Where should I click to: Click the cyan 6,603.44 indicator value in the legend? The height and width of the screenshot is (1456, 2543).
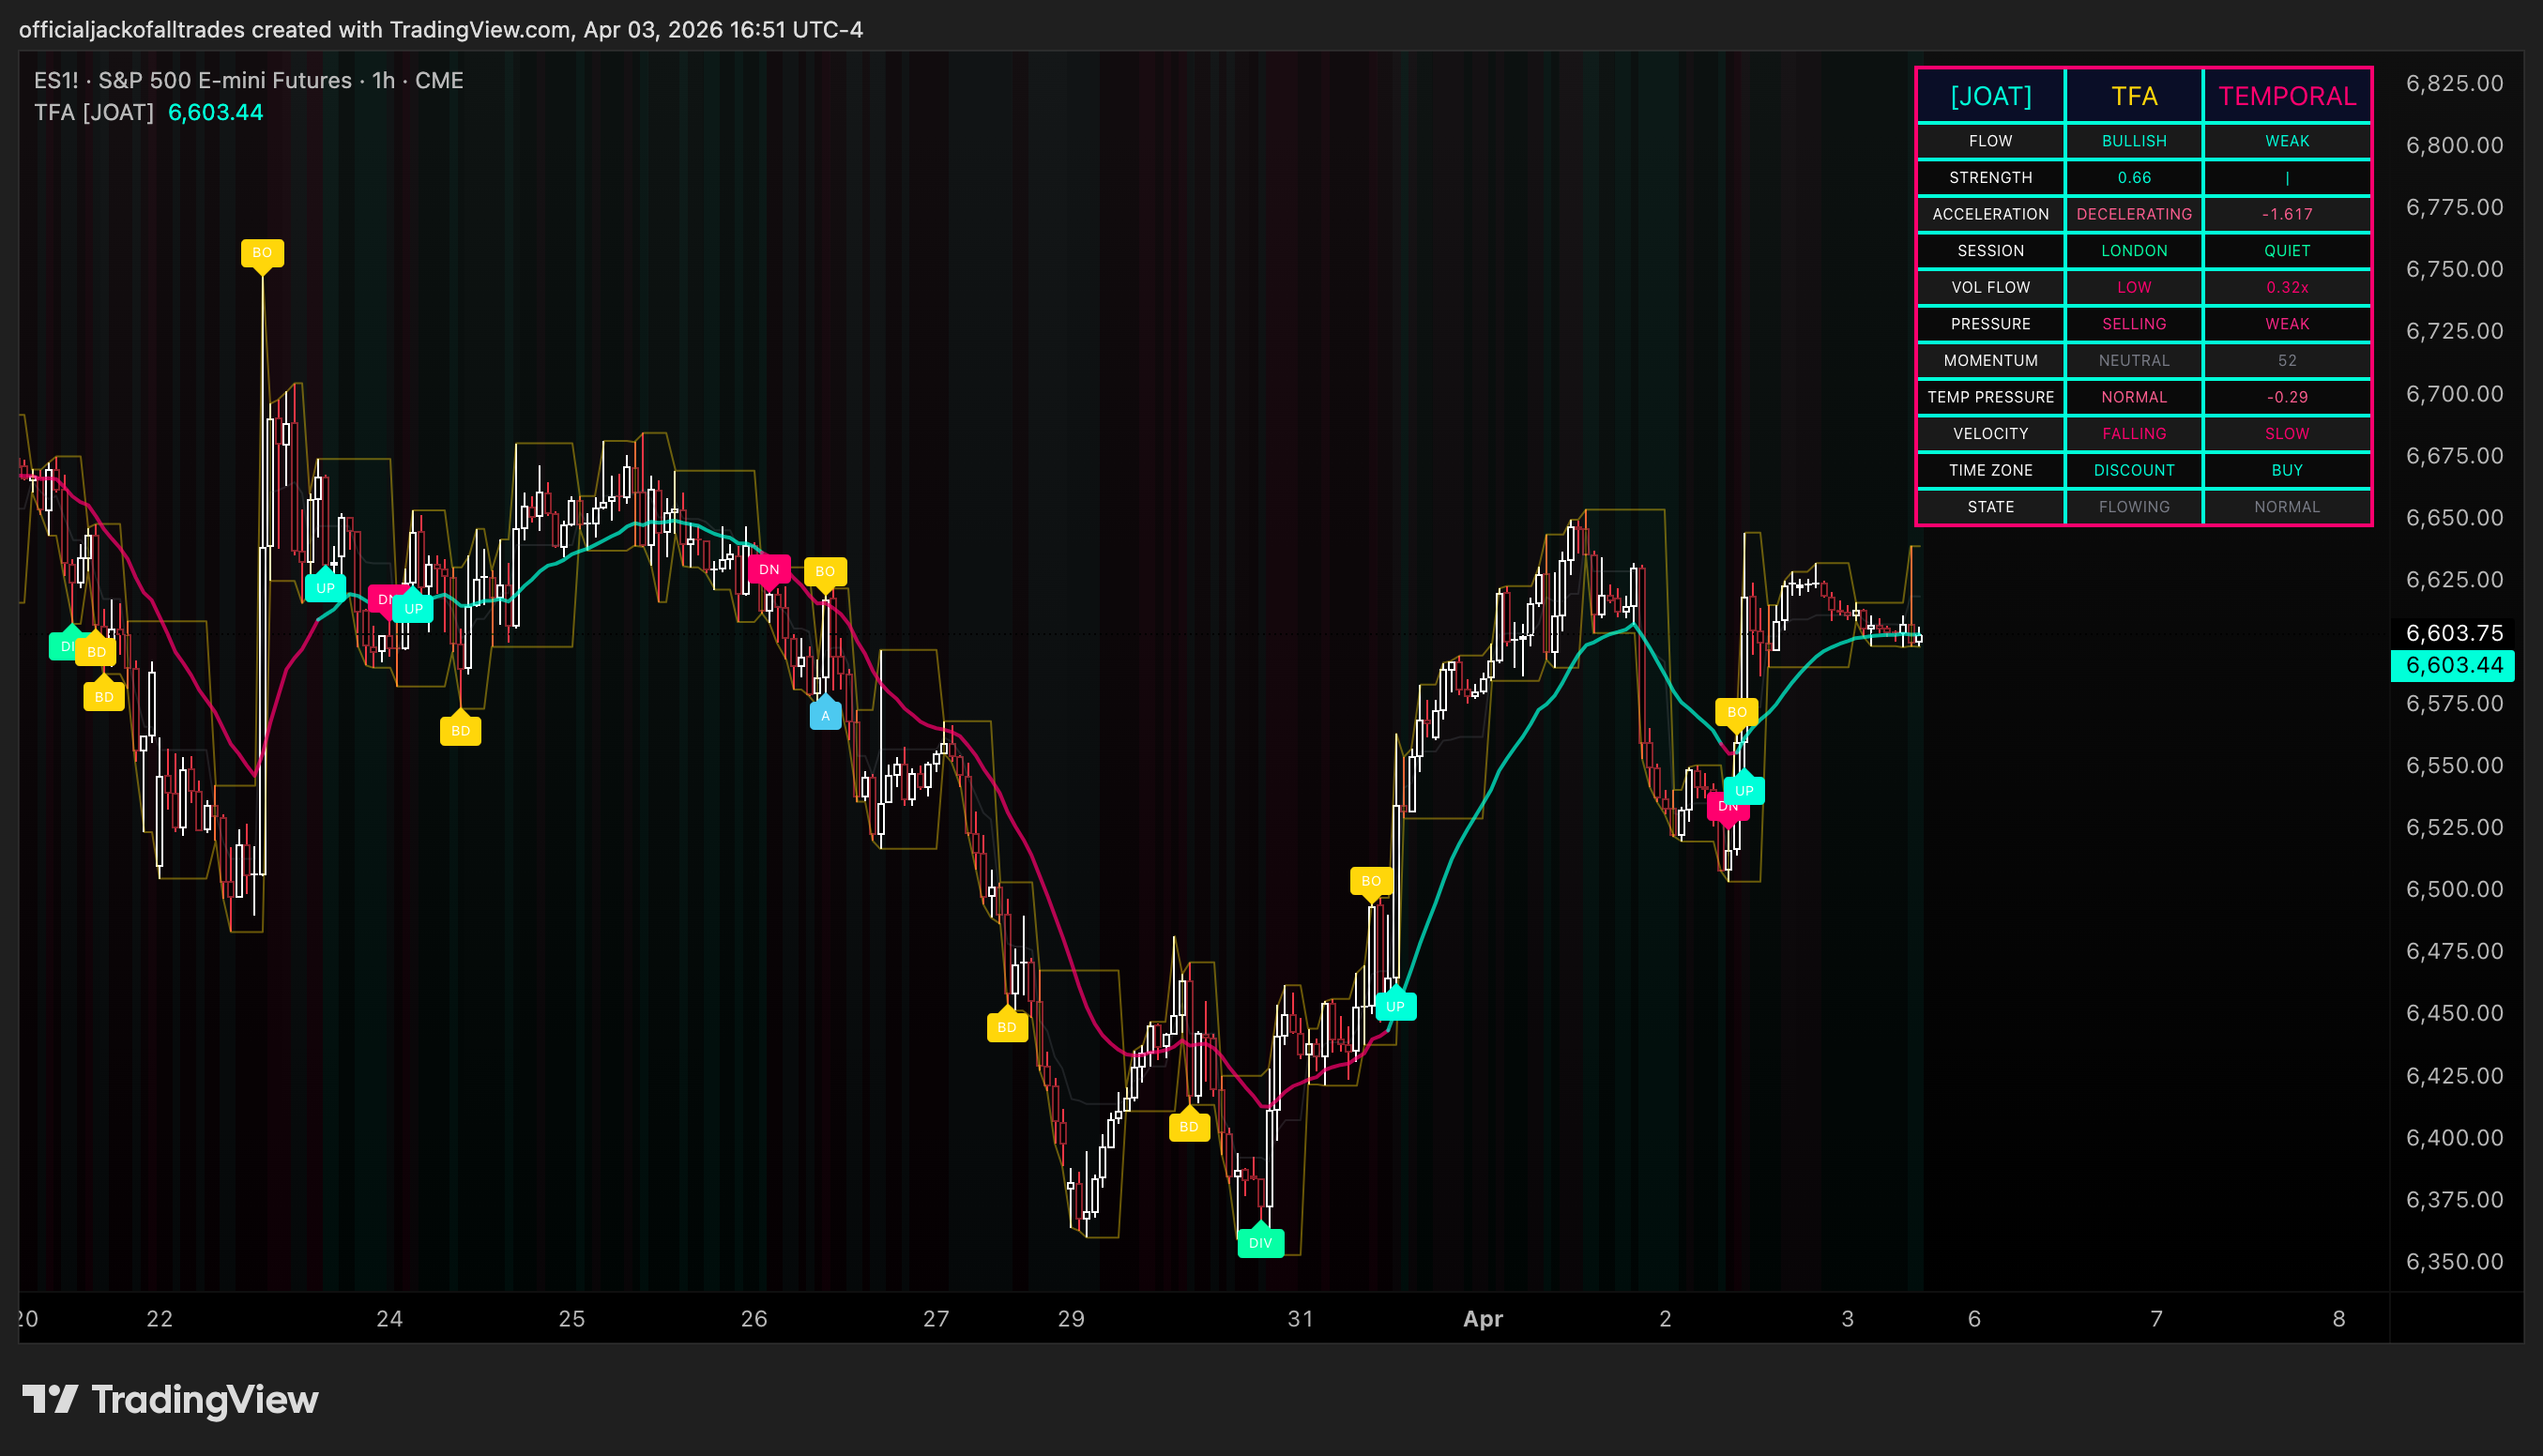click(x=215, y=112)
